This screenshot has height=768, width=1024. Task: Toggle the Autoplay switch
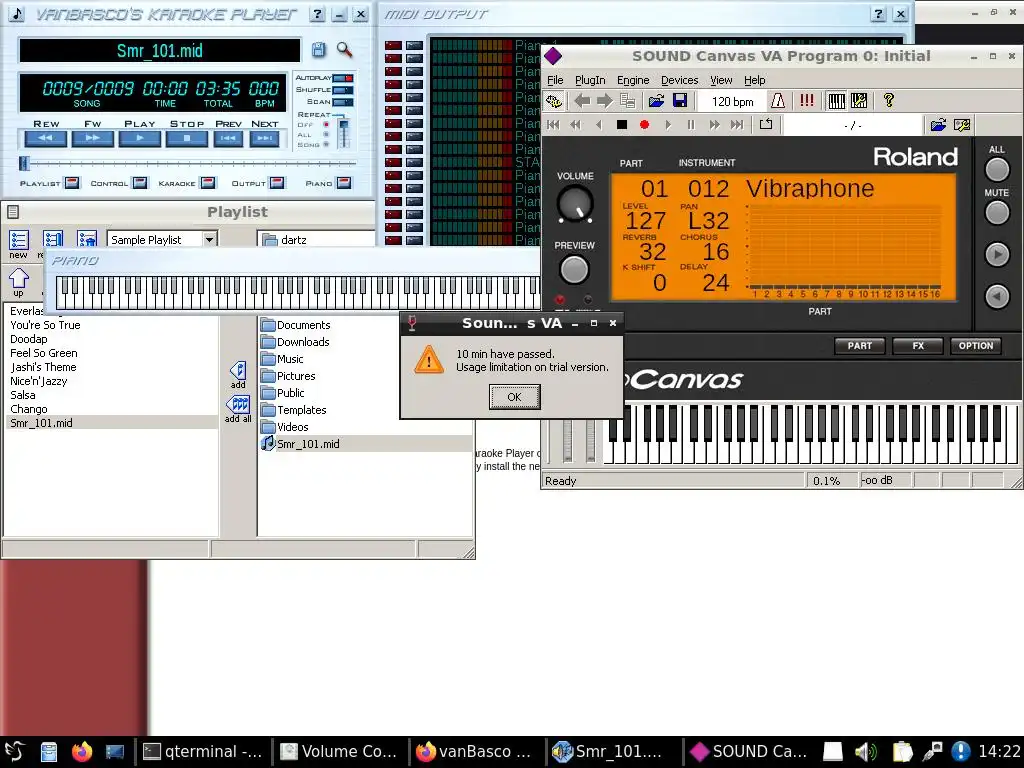(x=343, y=78)
